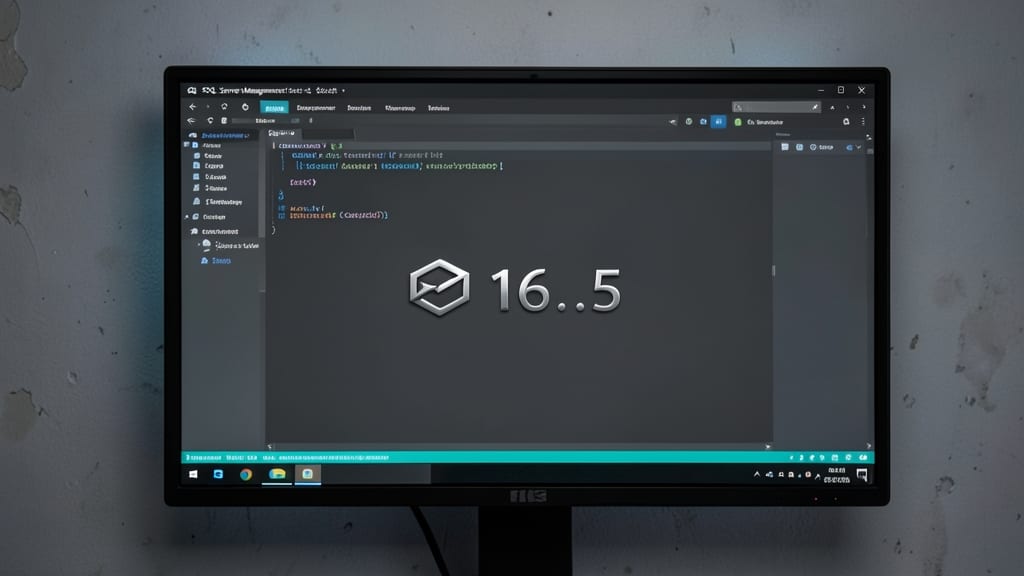Image resolution: width=1024 pixels, height=576 pixels.
Task: Click the first list-style icon in the right side panel
Action: tap(785, 147)
